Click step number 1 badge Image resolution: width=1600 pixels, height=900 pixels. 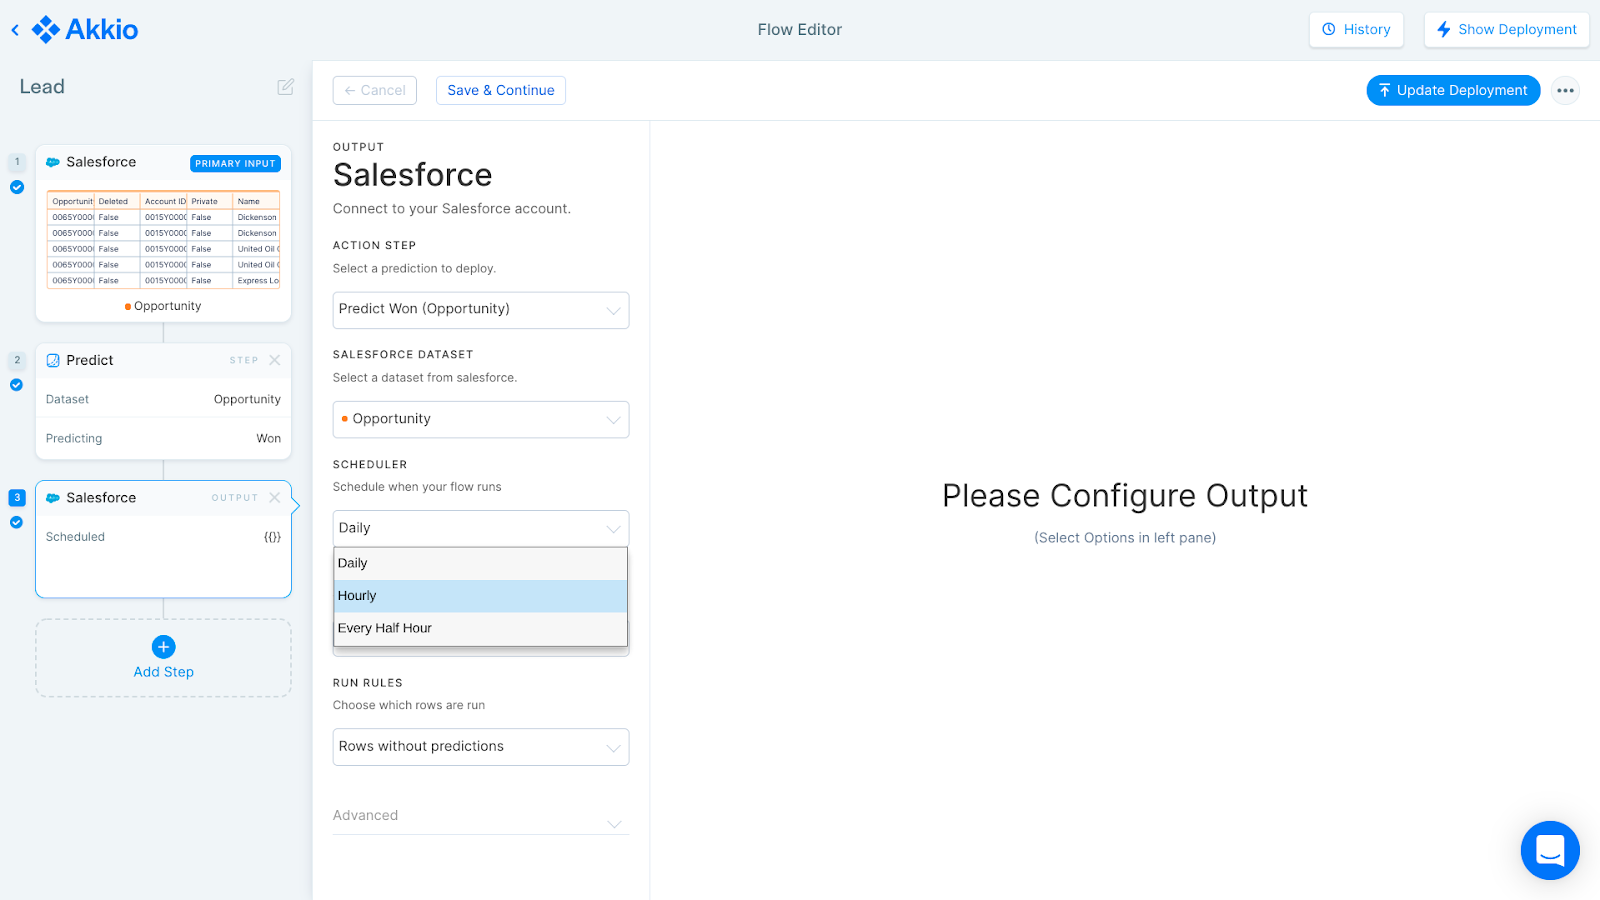click(17, 162)
